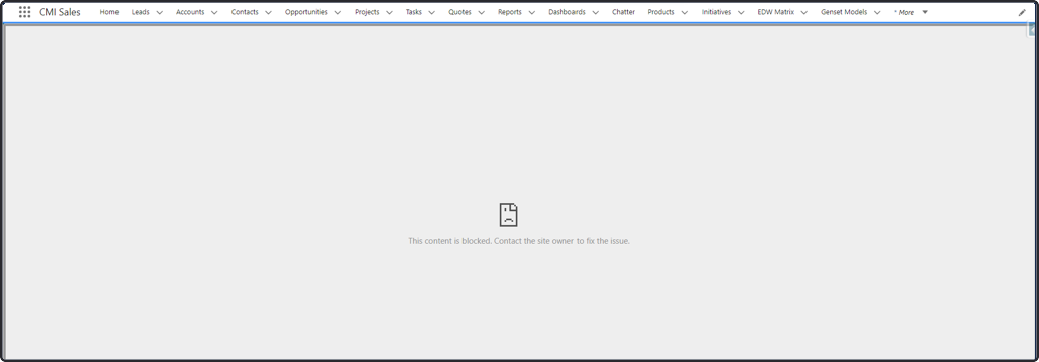Expand the EDW Matrix dropdown chevron
This screenshot has height=362, width=1039.
[x=804, y=13]
